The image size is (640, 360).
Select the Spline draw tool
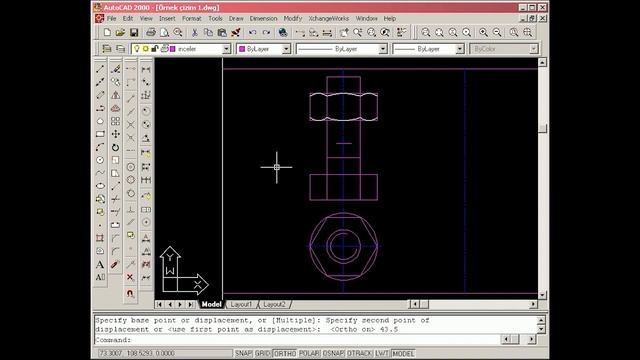(100, 173)
